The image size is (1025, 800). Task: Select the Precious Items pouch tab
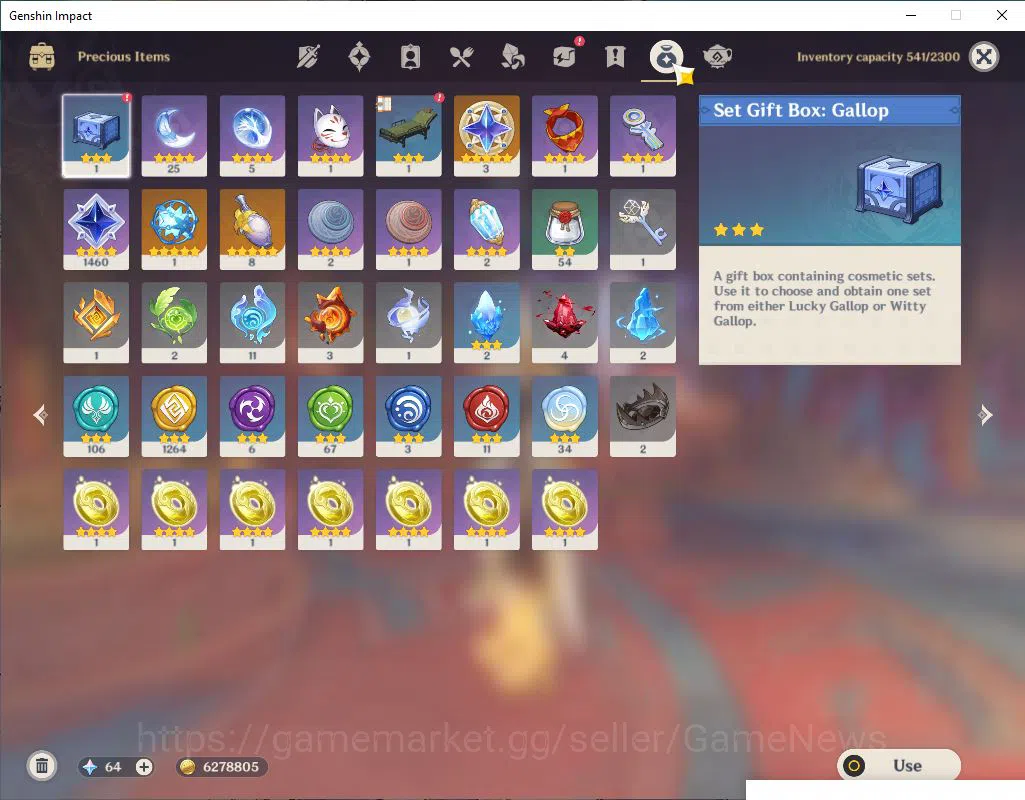[666, 57]
